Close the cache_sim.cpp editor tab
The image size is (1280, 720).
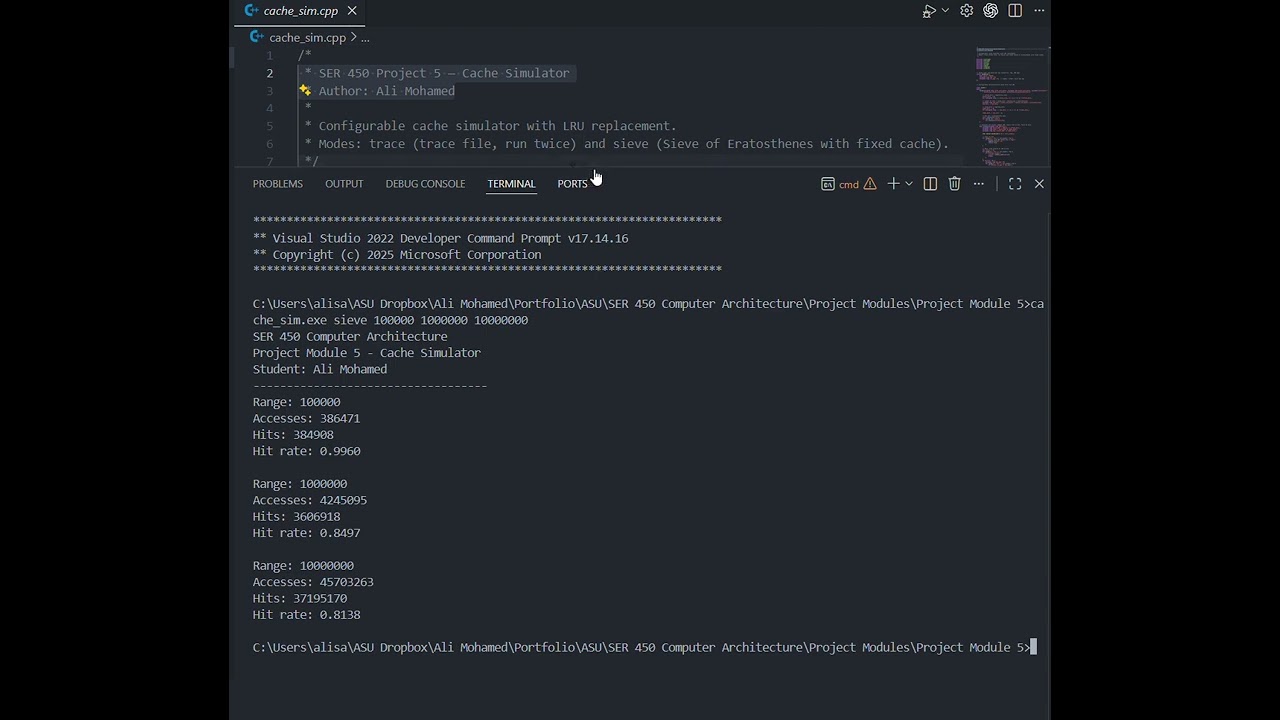[352, 11]
